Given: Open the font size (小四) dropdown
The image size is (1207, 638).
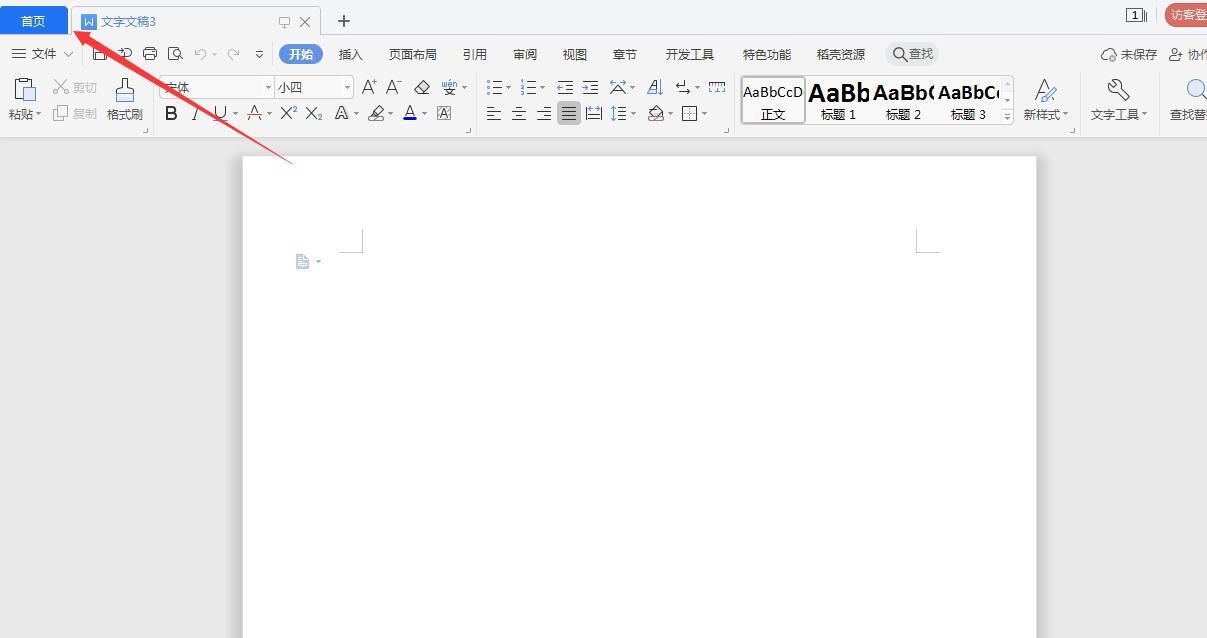Looking at the screenshot, I should point(347,87).
